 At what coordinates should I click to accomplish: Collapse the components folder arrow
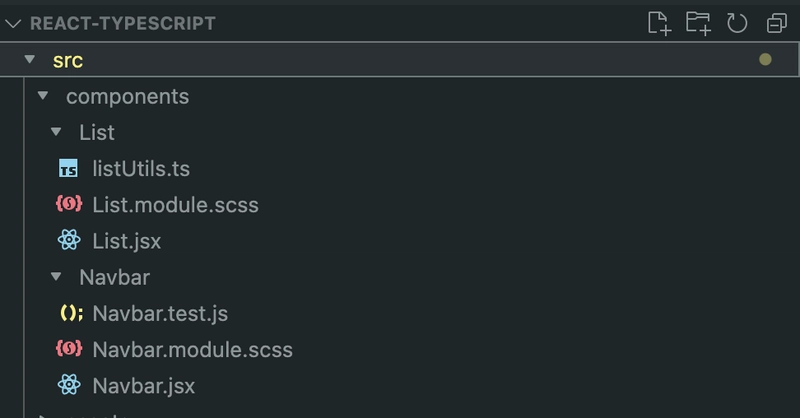coord(43,95)
